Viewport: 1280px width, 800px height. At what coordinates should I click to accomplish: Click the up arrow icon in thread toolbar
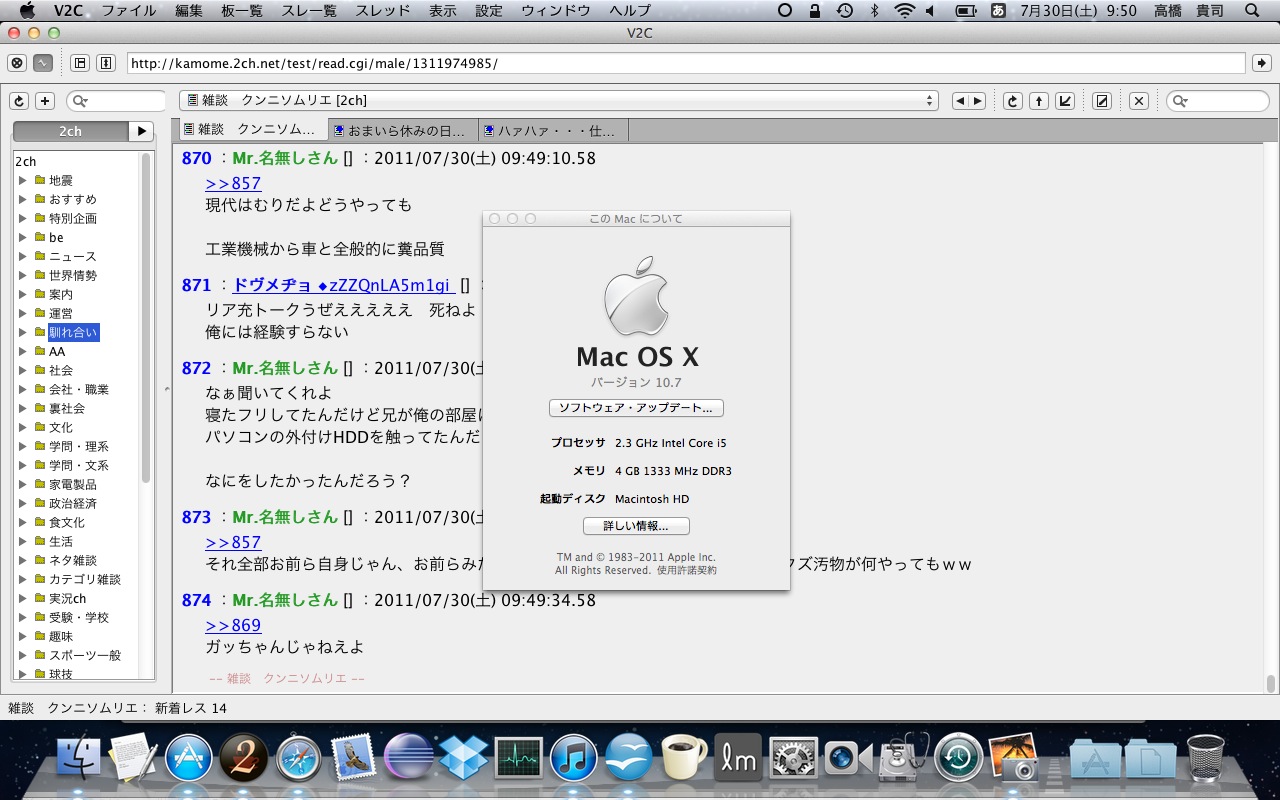[x=1039, y=101]
